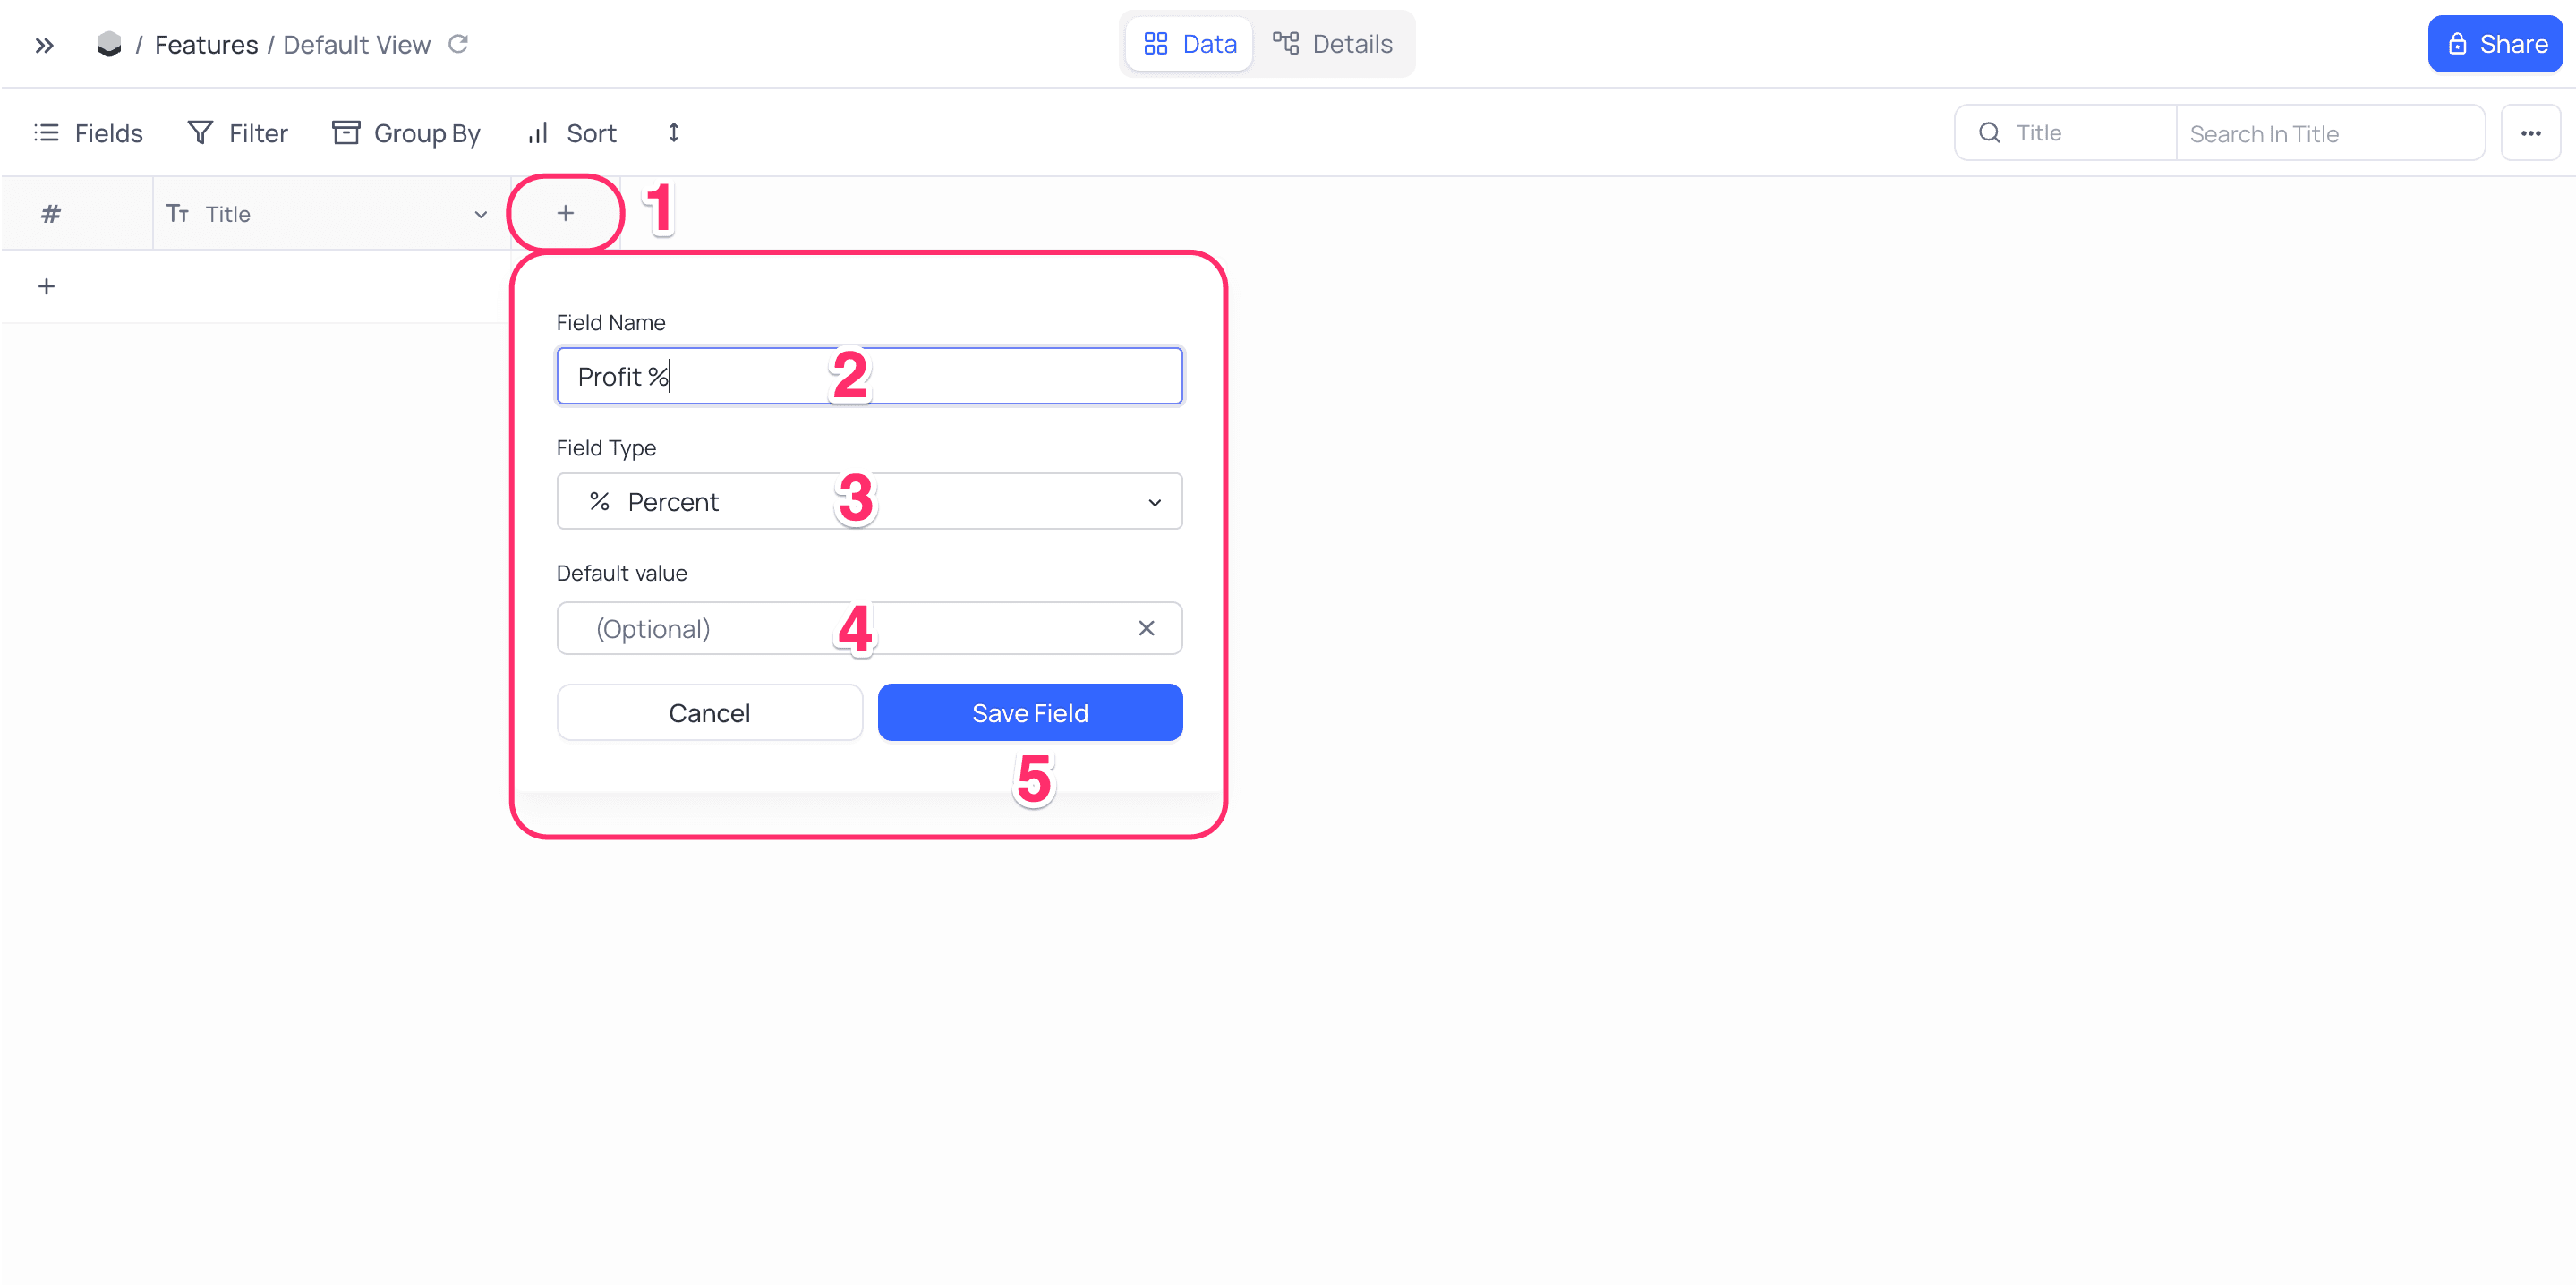Open Field Type Percent dropdown
Image resolution: width=2576 pixels, height=1285 pixels.
coord(869,501)
